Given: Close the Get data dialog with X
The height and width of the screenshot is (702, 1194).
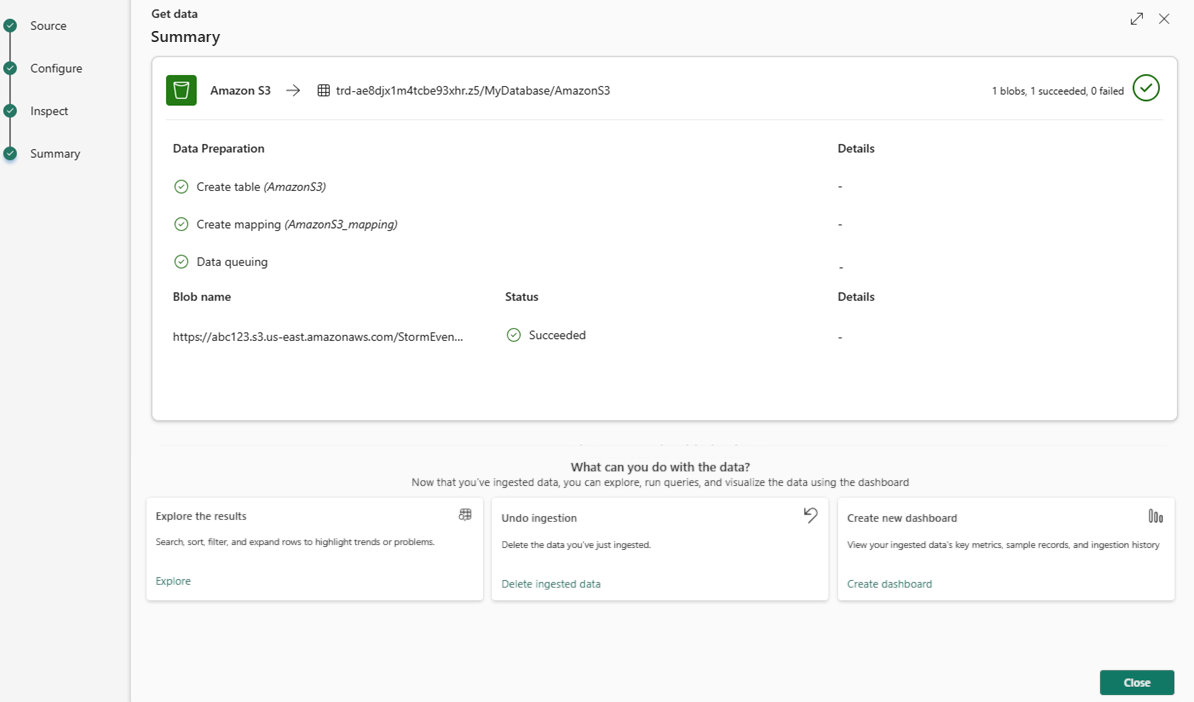Looking at the screenshot, I should pyautogui.click(x=1164, y=19).
